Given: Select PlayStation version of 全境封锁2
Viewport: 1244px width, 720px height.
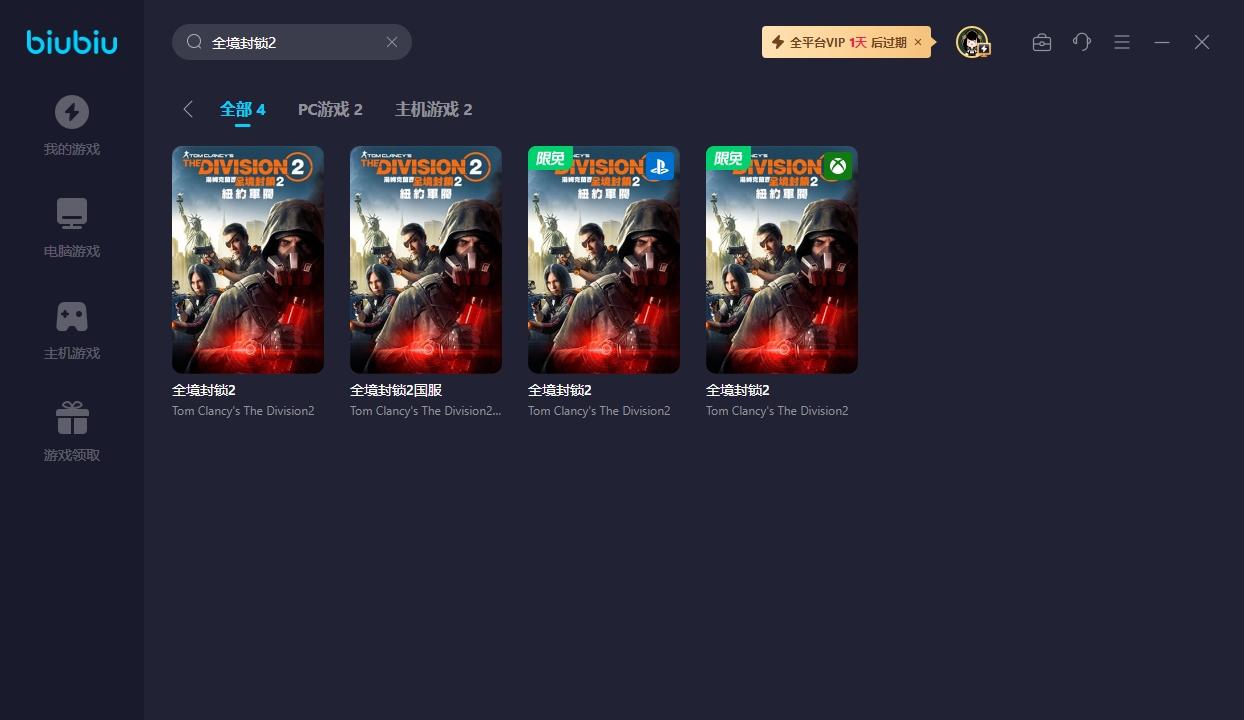Looking at the screenshot, I should pyautogui.click(x=604, y=260).
